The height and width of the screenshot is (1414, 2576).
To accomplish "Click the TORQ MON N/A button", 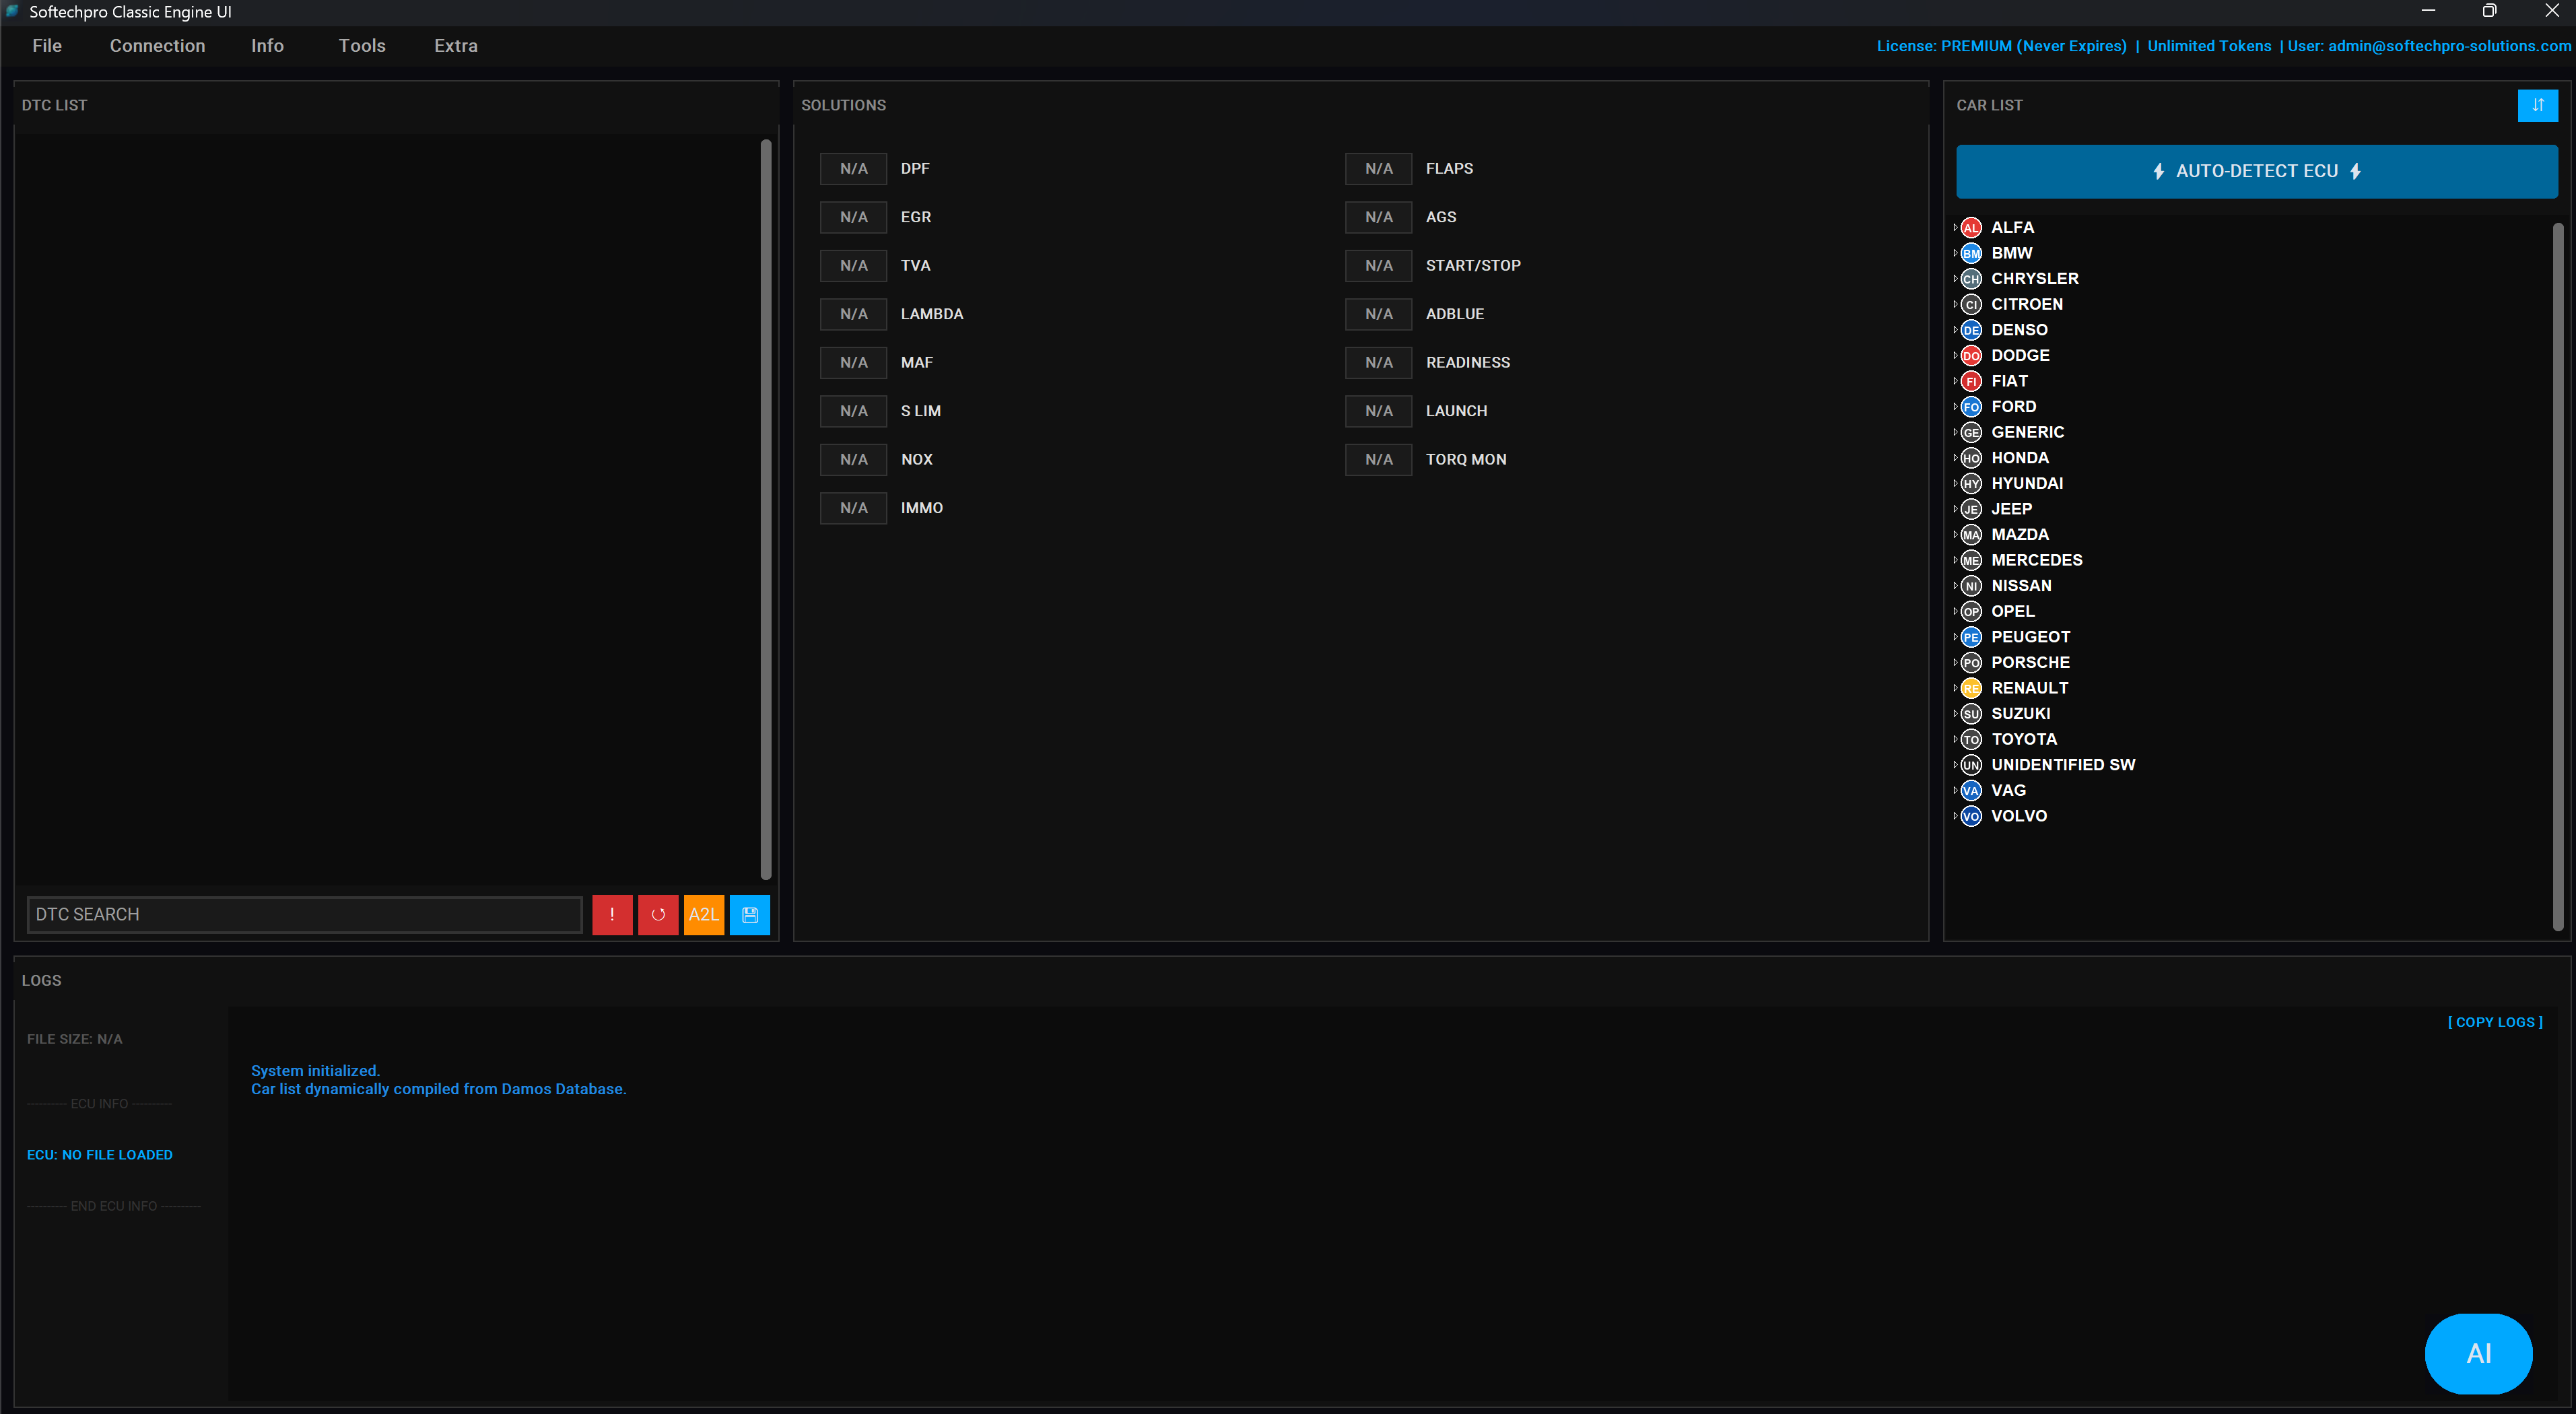I will (x=1378, y=459).
